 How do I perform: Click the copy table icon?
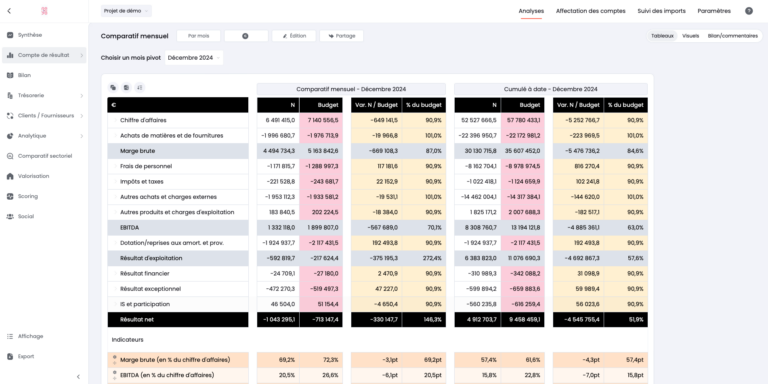[x=113, y=88]
